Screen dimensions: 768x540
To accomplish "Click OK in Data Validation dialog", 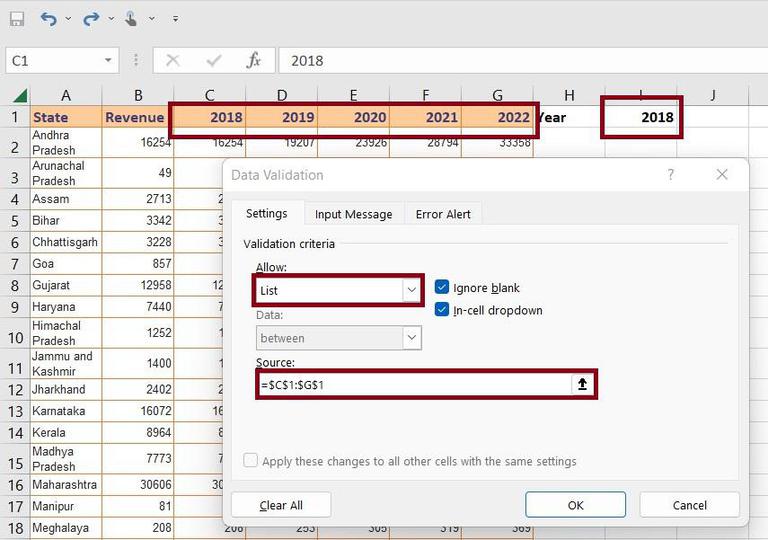I will 576,505.
